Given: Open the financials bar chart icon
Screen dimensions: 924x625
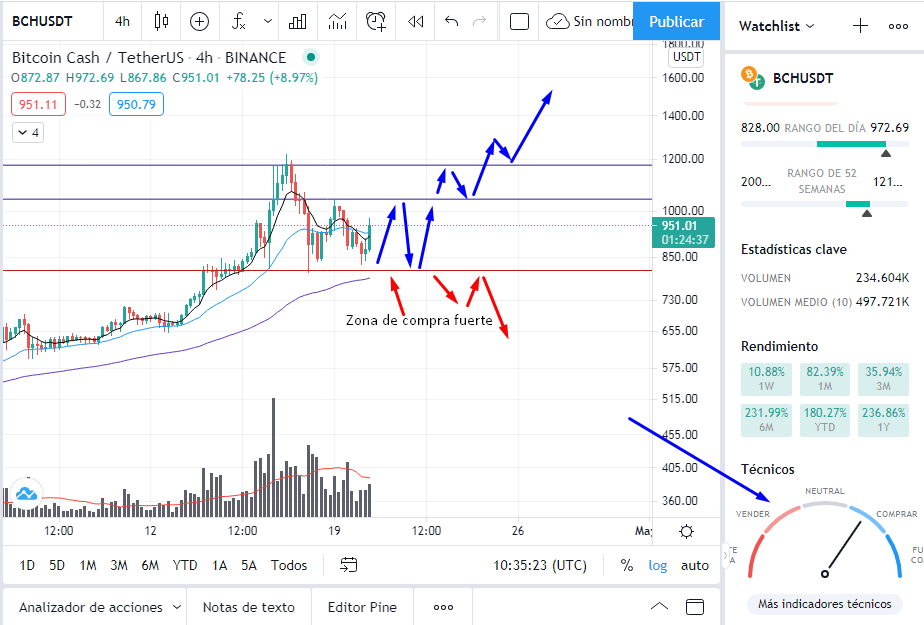Looking at the screenshot, I should point(298,22).
